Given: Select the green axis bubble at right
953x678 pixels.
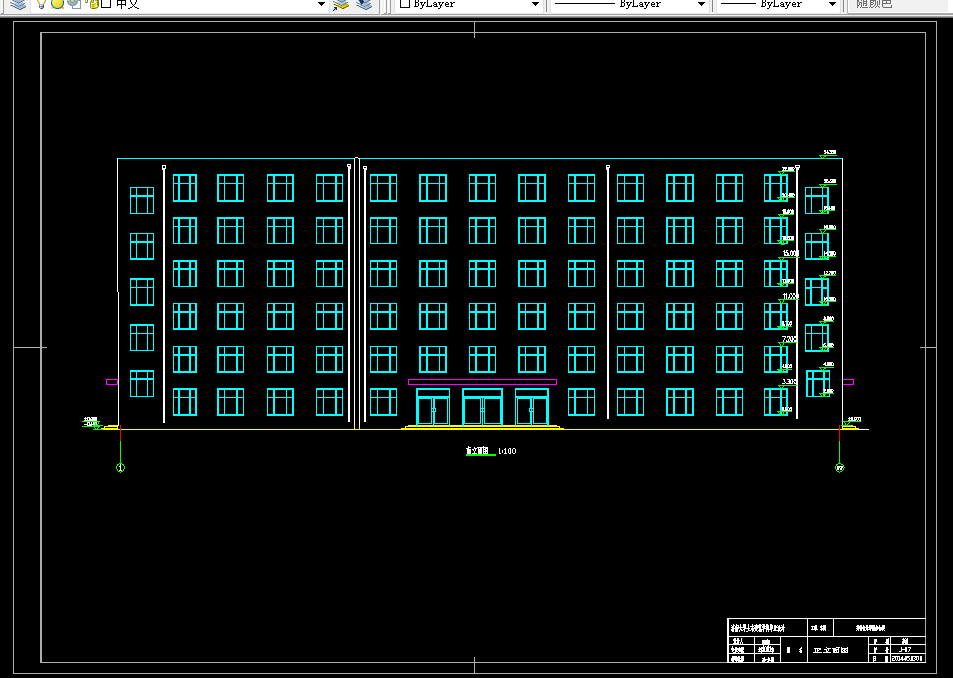Looking at the screenshot, I should (x=839, y=468).
